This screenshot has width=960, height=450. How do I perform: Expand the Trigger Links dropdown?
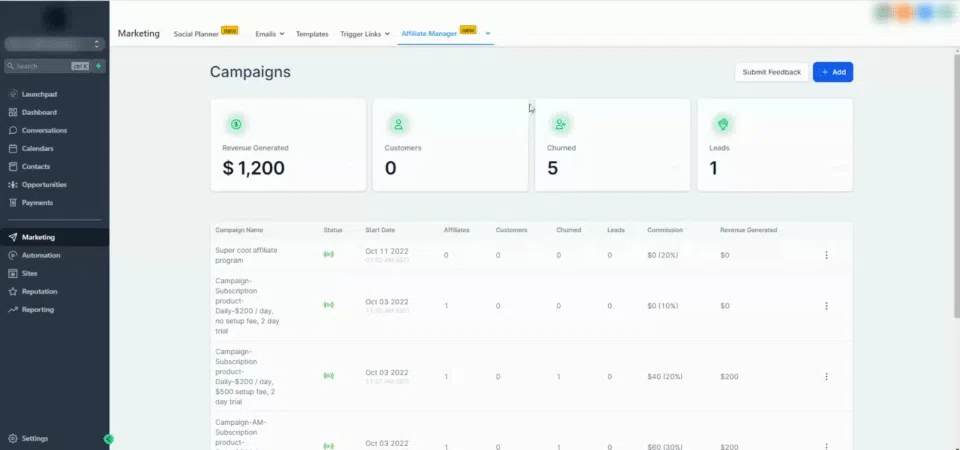pos(365,34)
